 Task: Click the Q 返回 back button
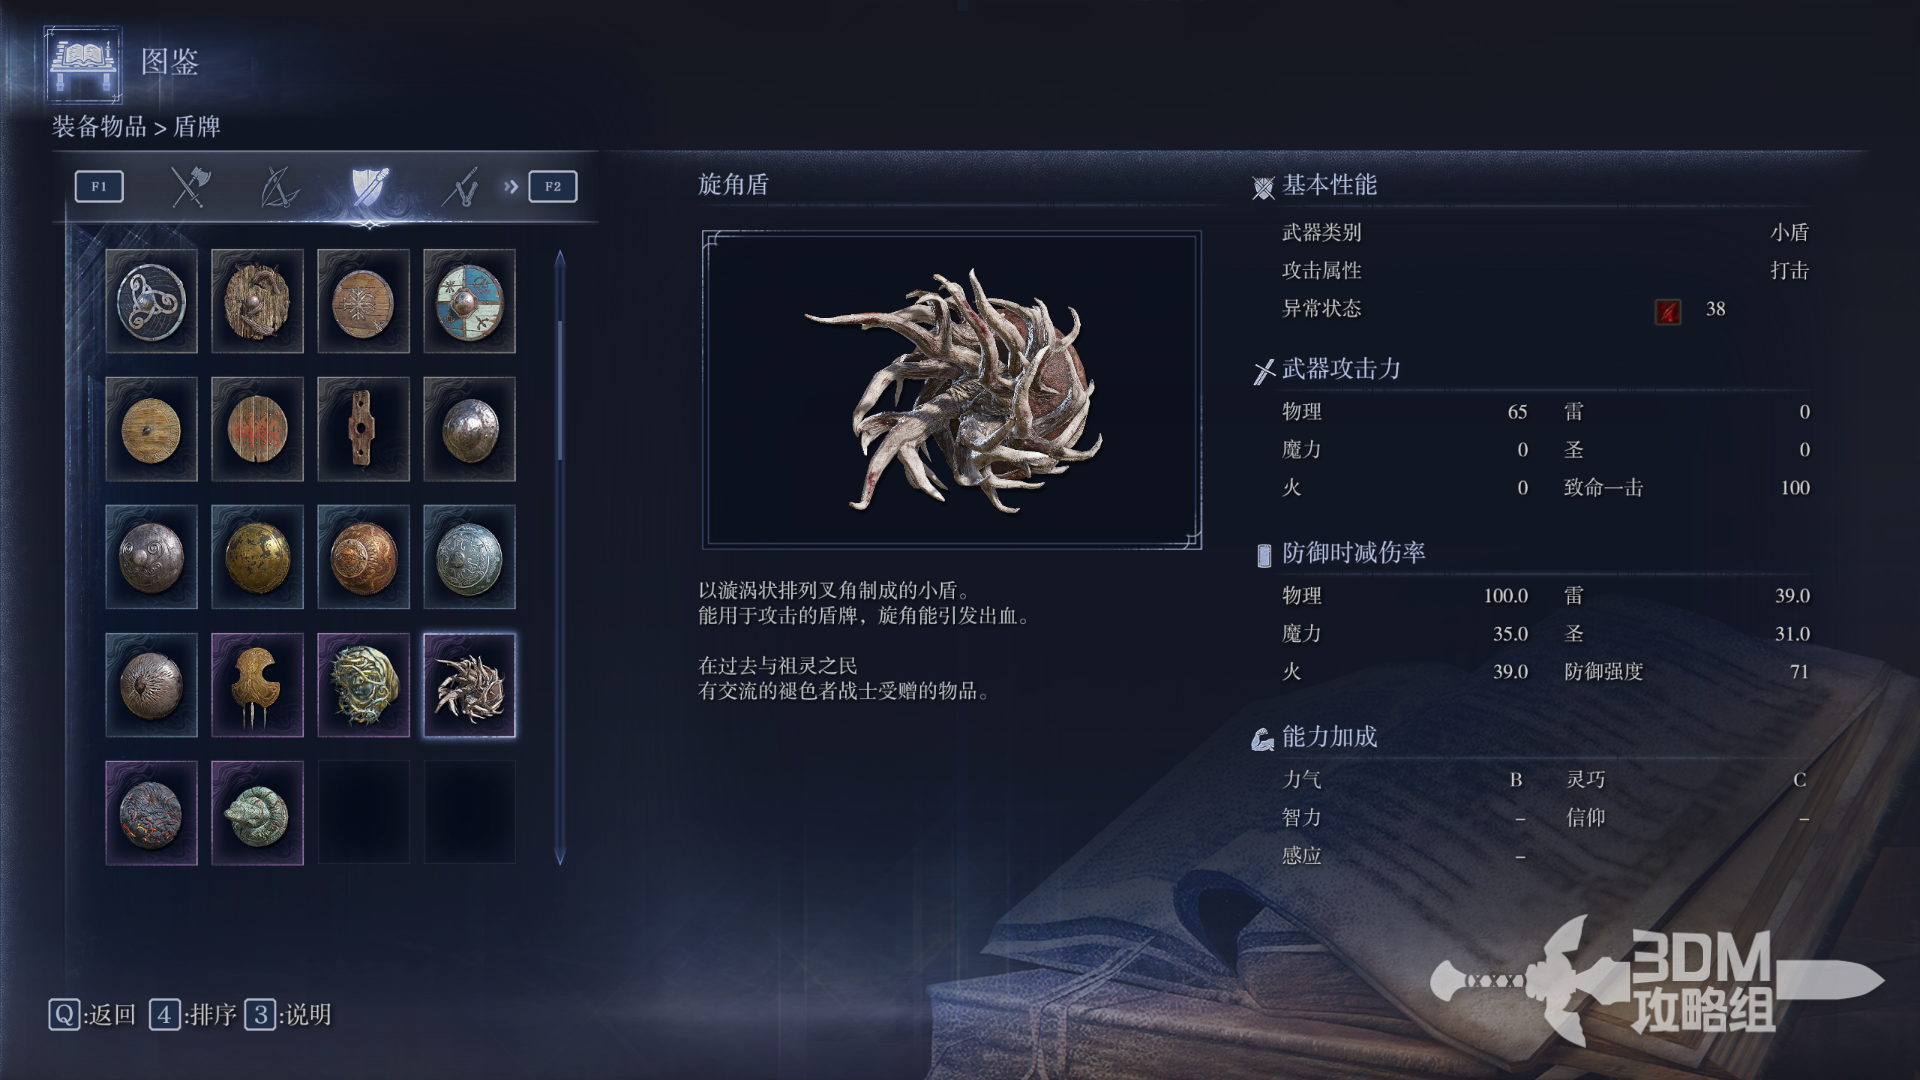click(x=92, y=1015)
